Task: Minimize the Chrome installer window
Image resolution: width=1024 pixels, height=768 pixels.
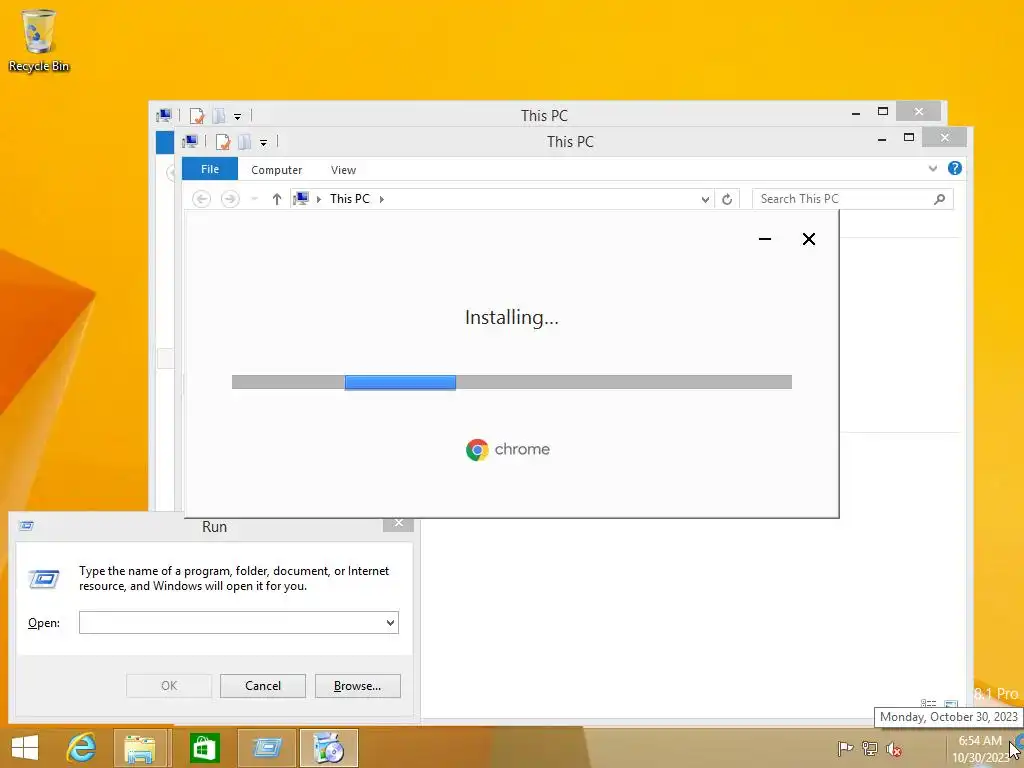Action: coord(765,239)
